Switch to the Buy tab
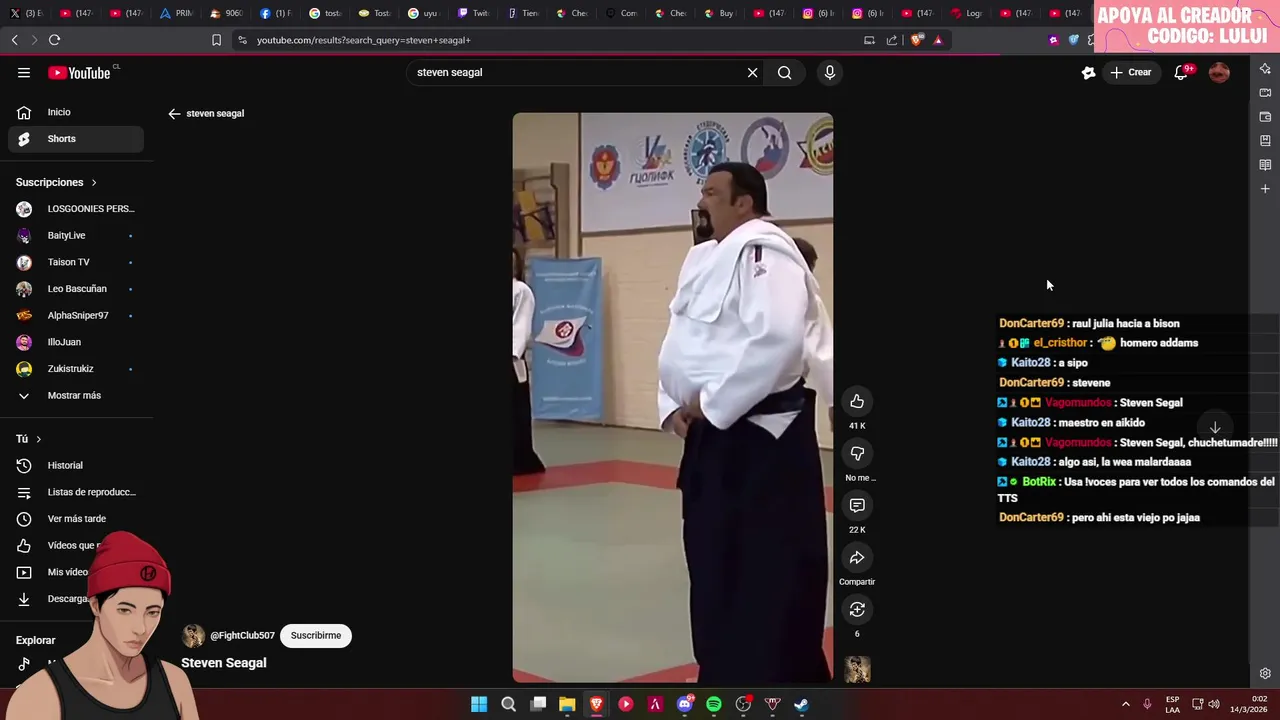The height and width of the screenshot is (720, 1280). click(x=719, y=13)
